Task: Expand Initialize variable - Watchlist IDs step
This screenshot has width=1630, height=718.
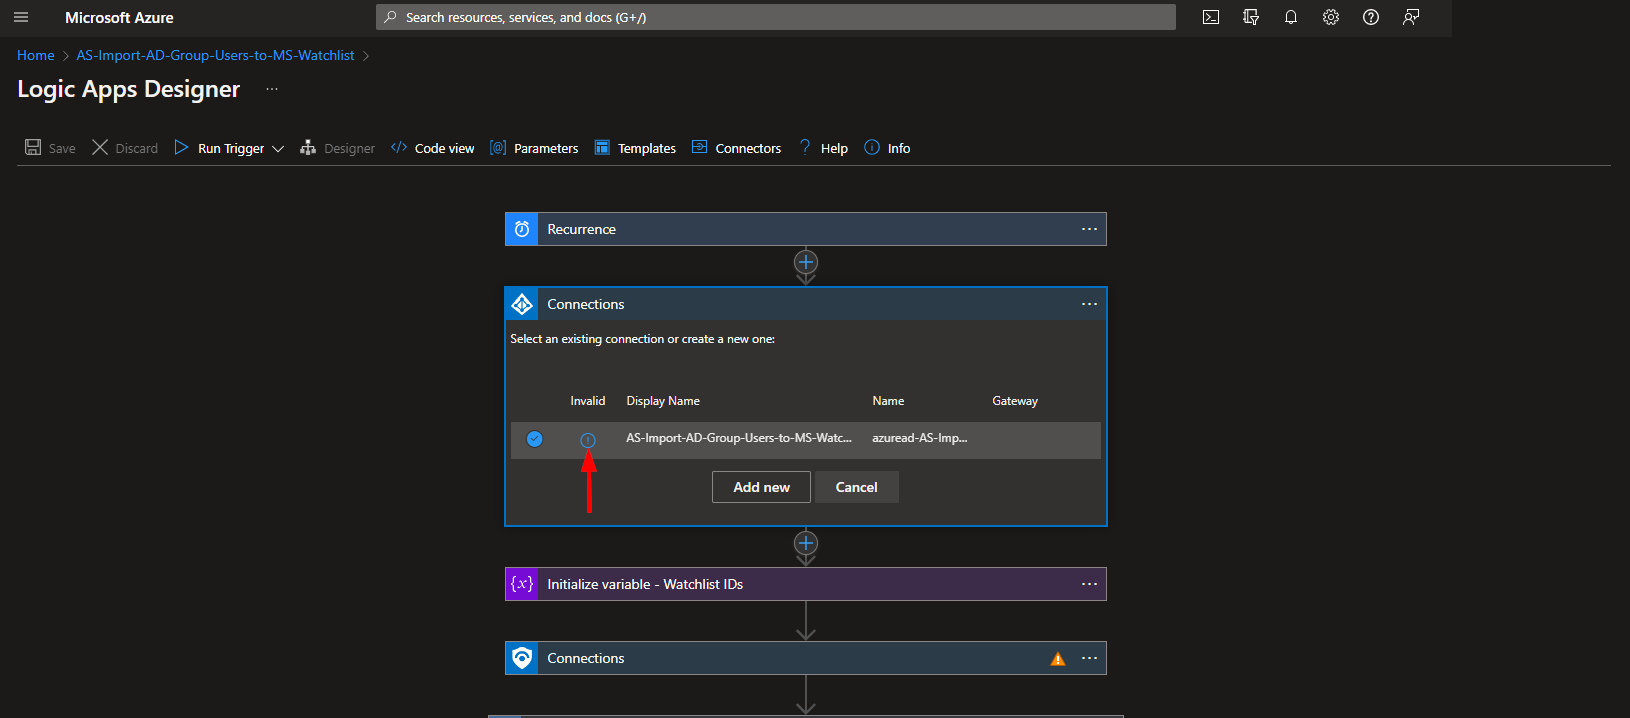Action: tap(806, 584)
